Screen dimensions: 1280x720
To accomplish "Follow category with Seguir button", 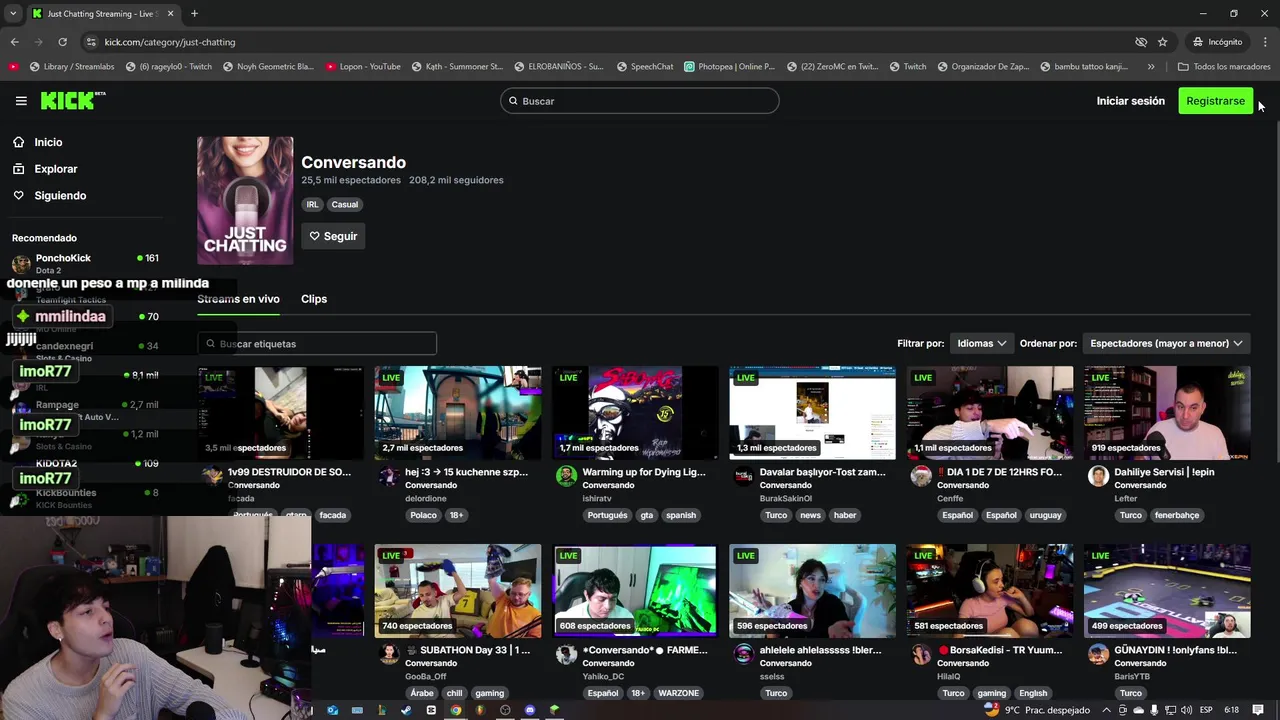I will (x=333, y=236).
